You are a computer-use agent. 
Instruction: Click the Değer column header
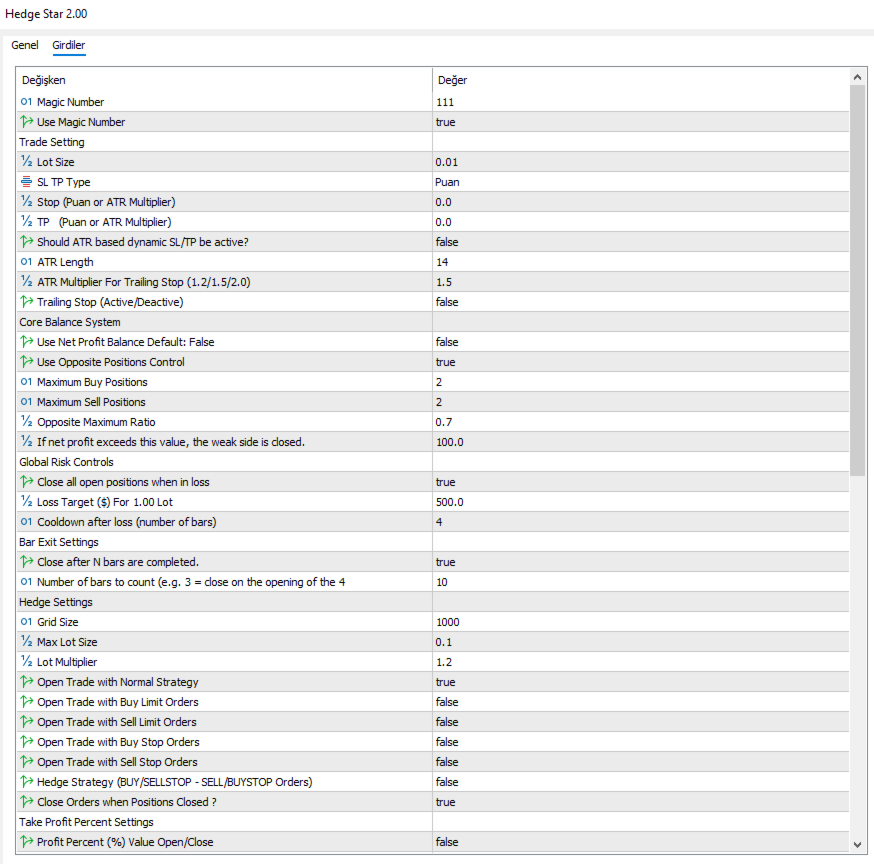(x=452, y=80)
